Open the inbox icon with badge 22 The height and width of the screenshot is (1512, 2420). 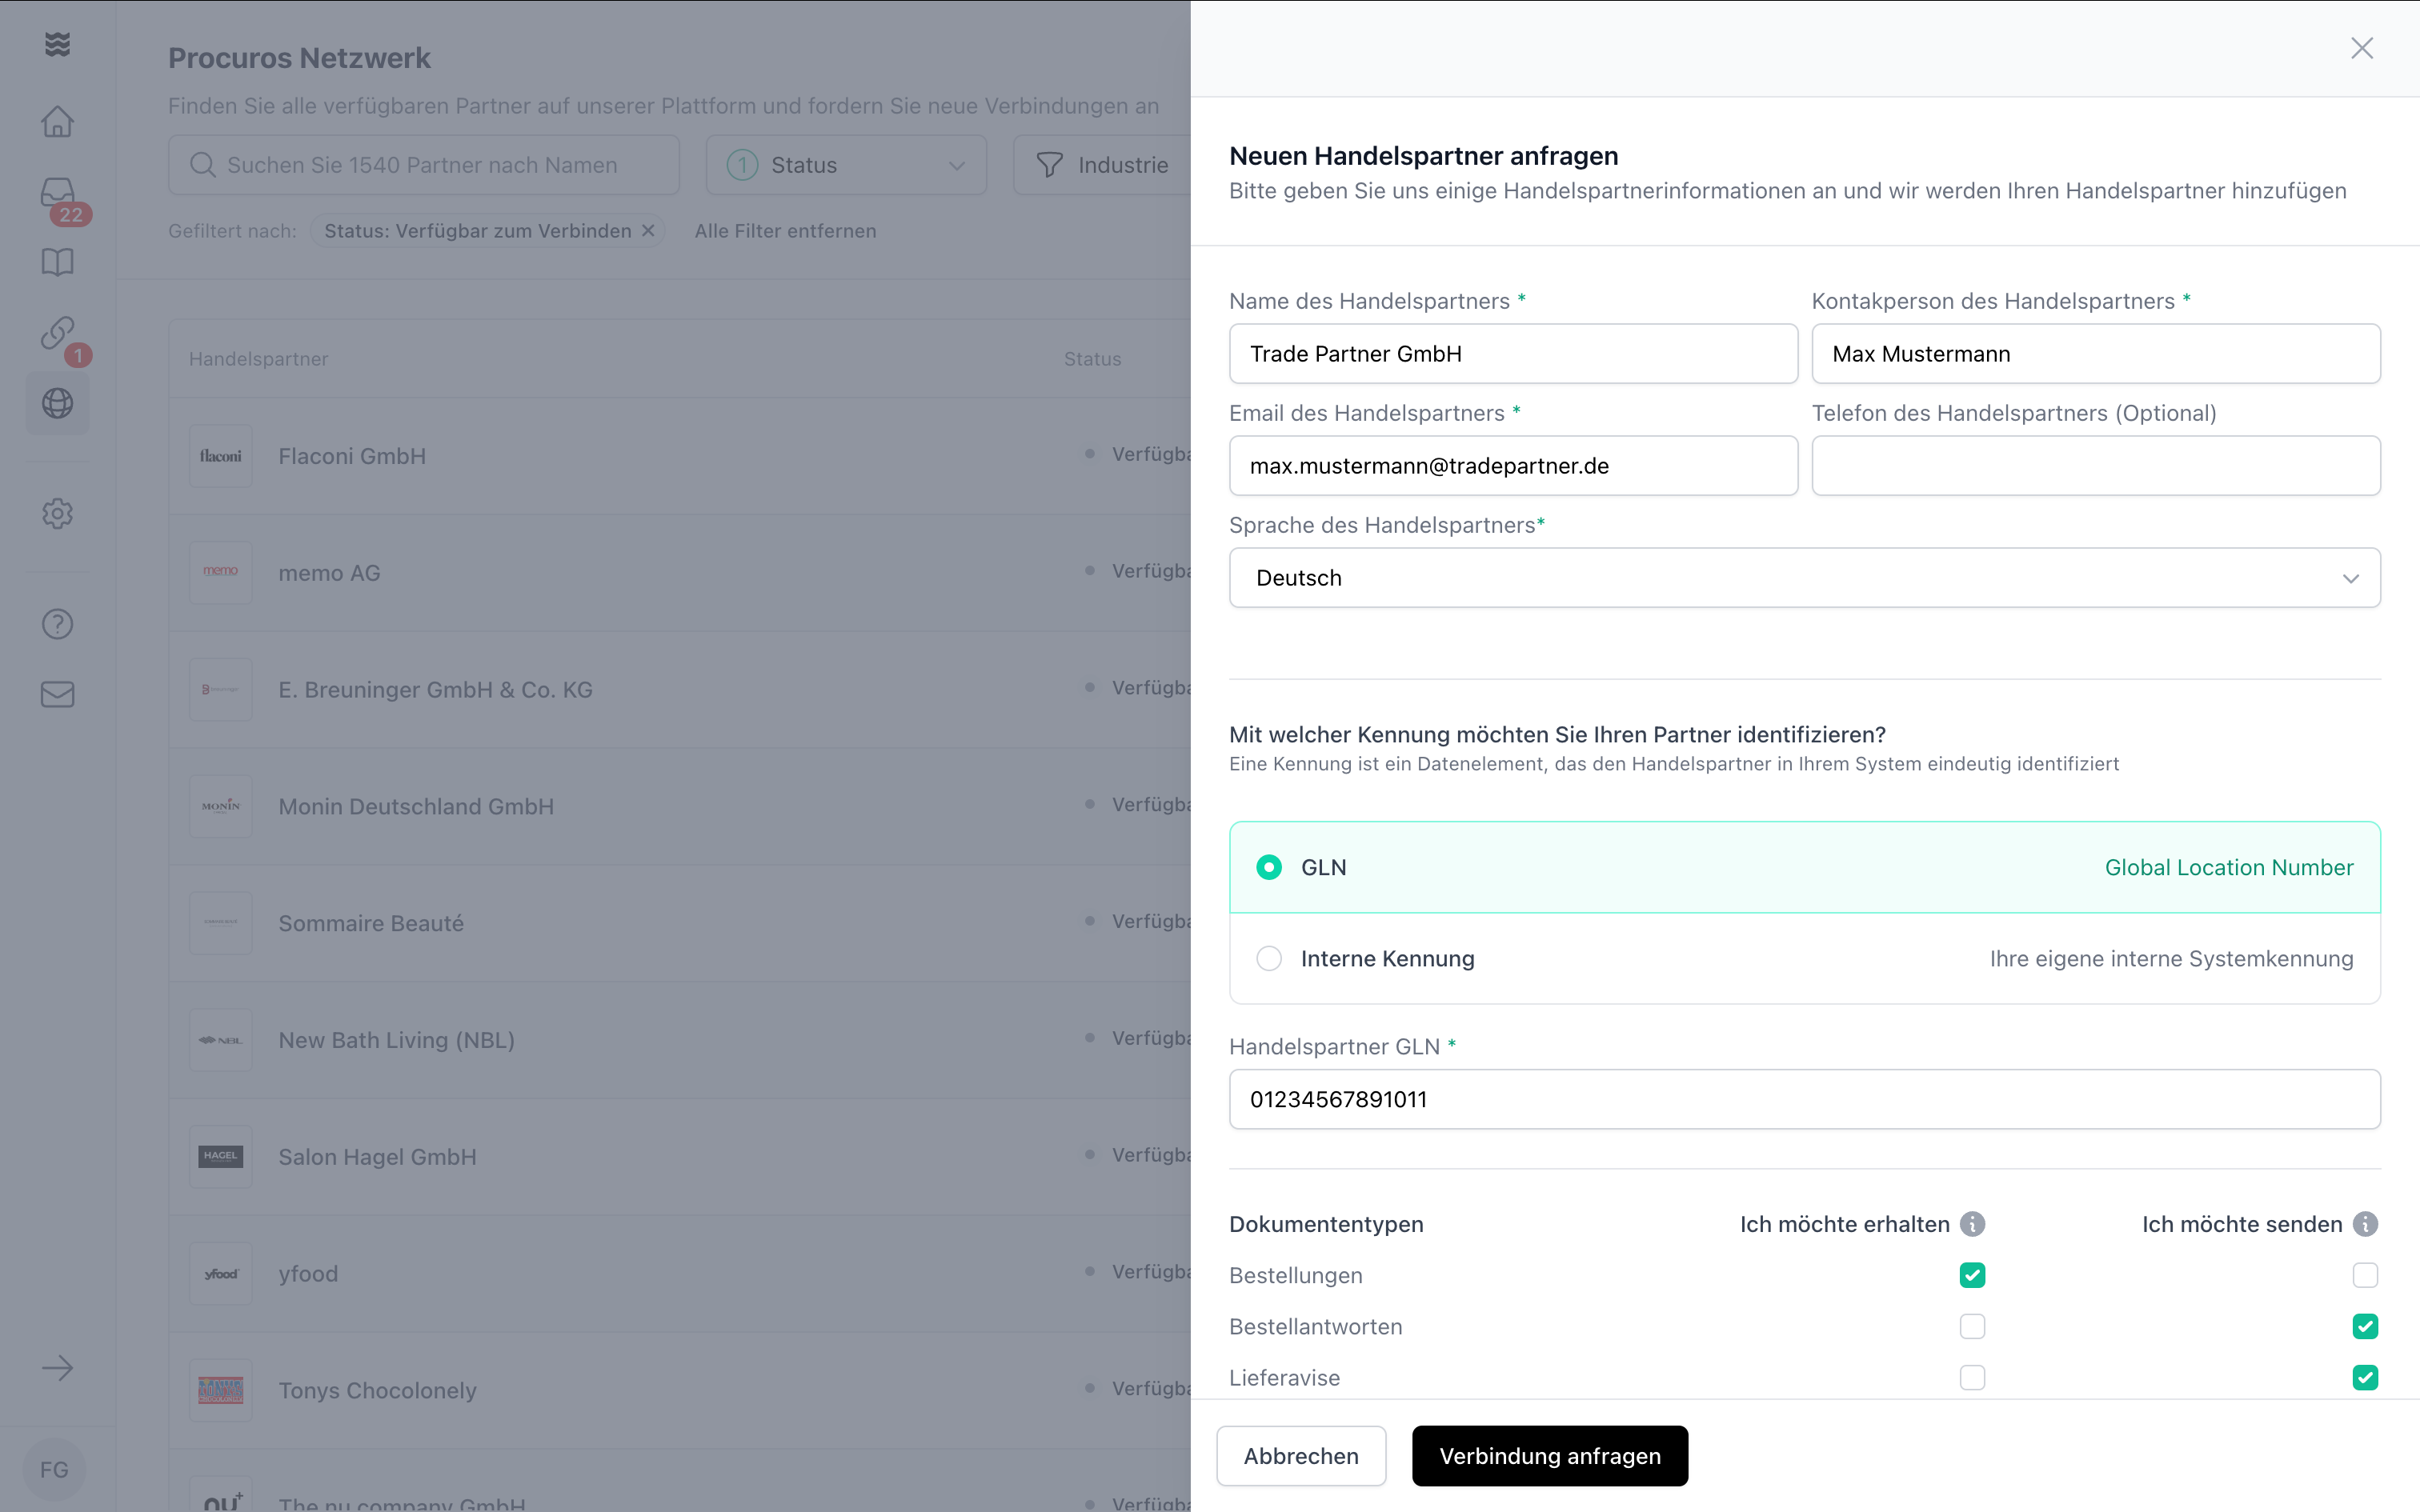click(x=57, y=192)
